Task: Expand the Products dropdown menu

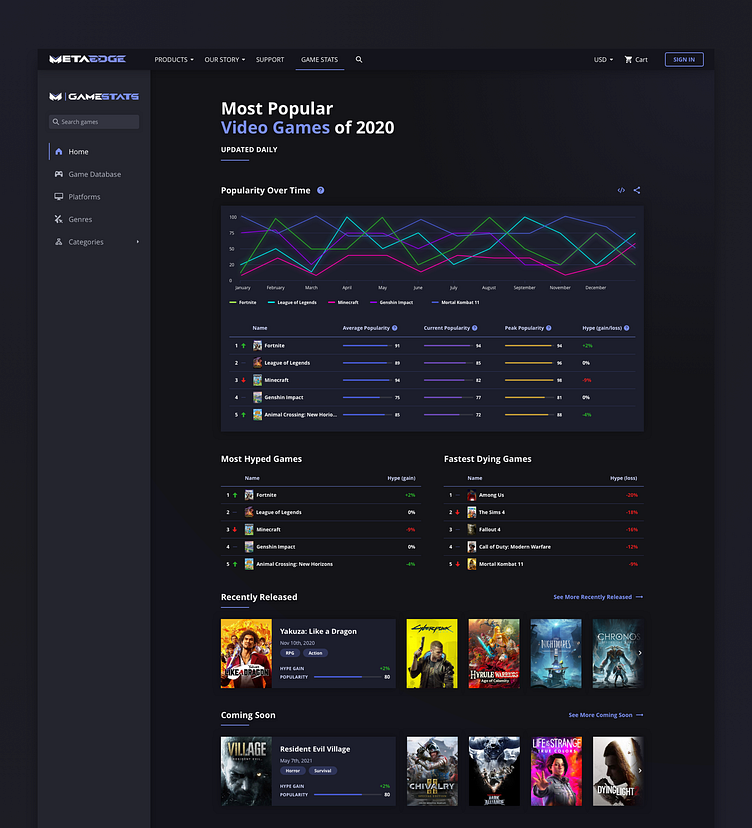Action: click(174, 60)
